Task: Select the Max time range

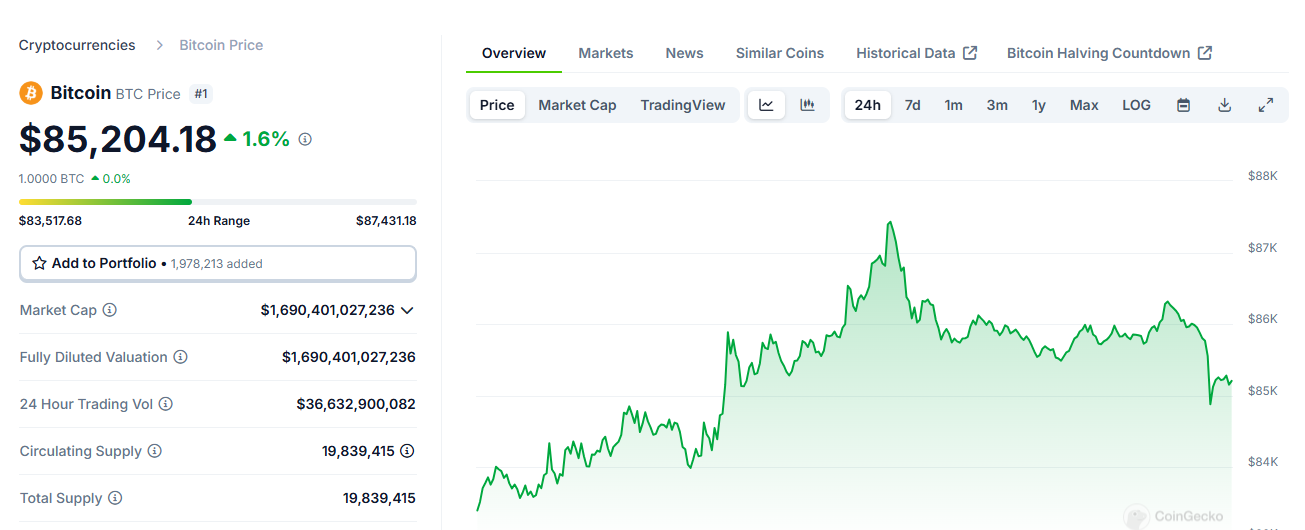Action: pos(1084,105)
